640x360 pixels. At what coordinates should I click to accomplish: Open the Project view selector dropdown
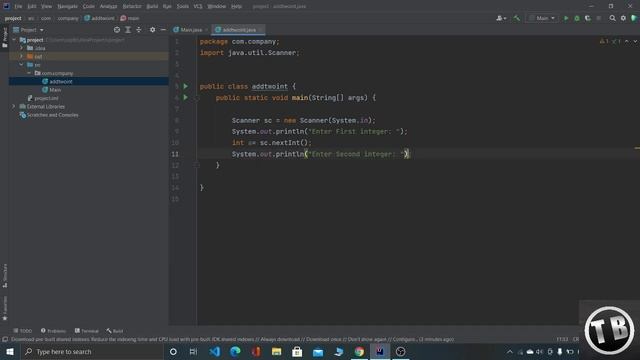coord(29,30)
